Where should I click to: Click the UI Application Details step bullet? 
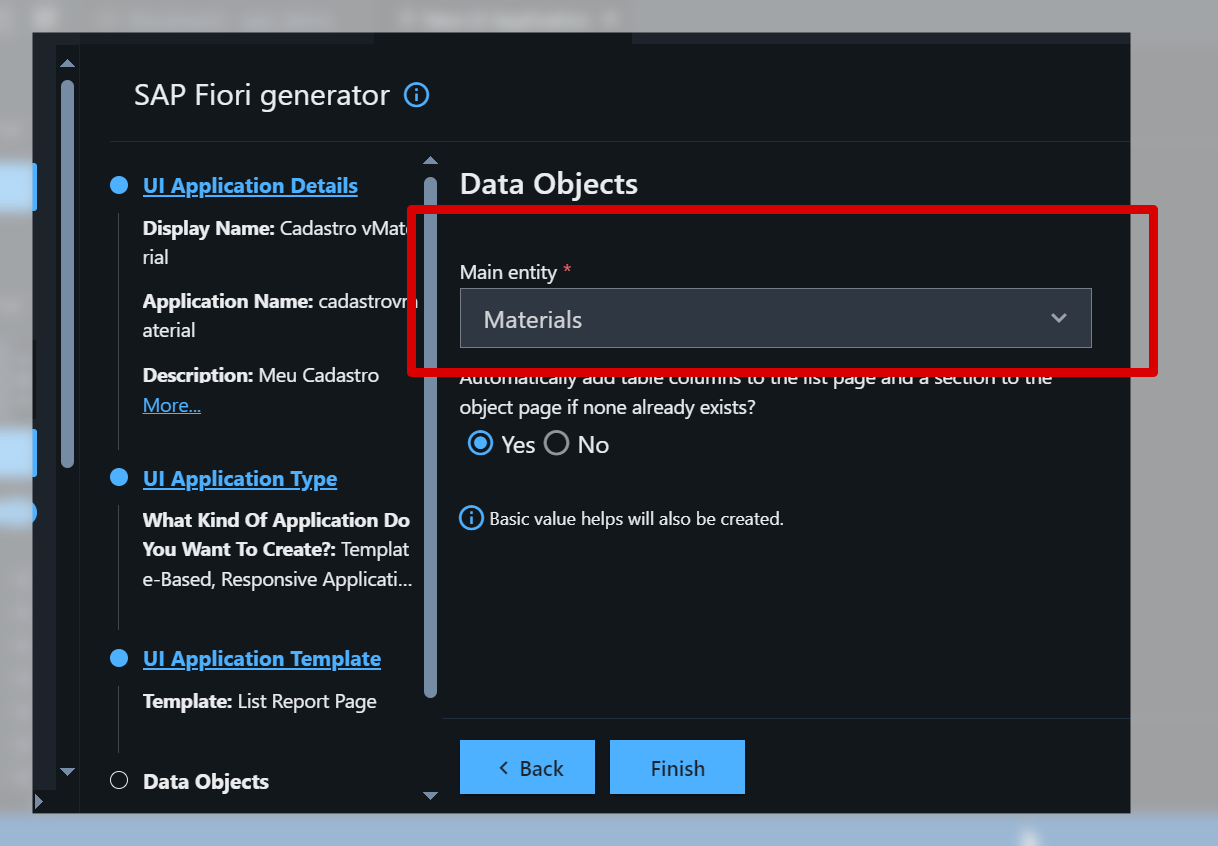(119, 185)
